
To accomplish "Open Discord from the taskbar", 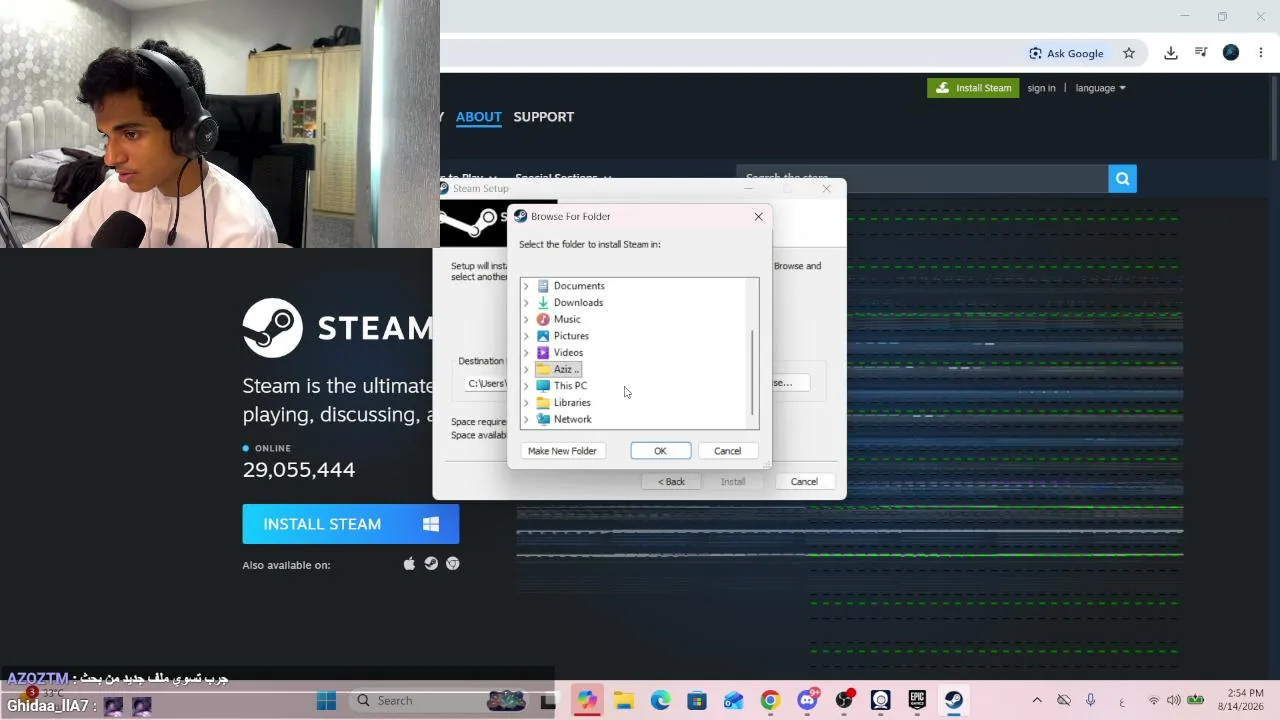I will (807, 701).
